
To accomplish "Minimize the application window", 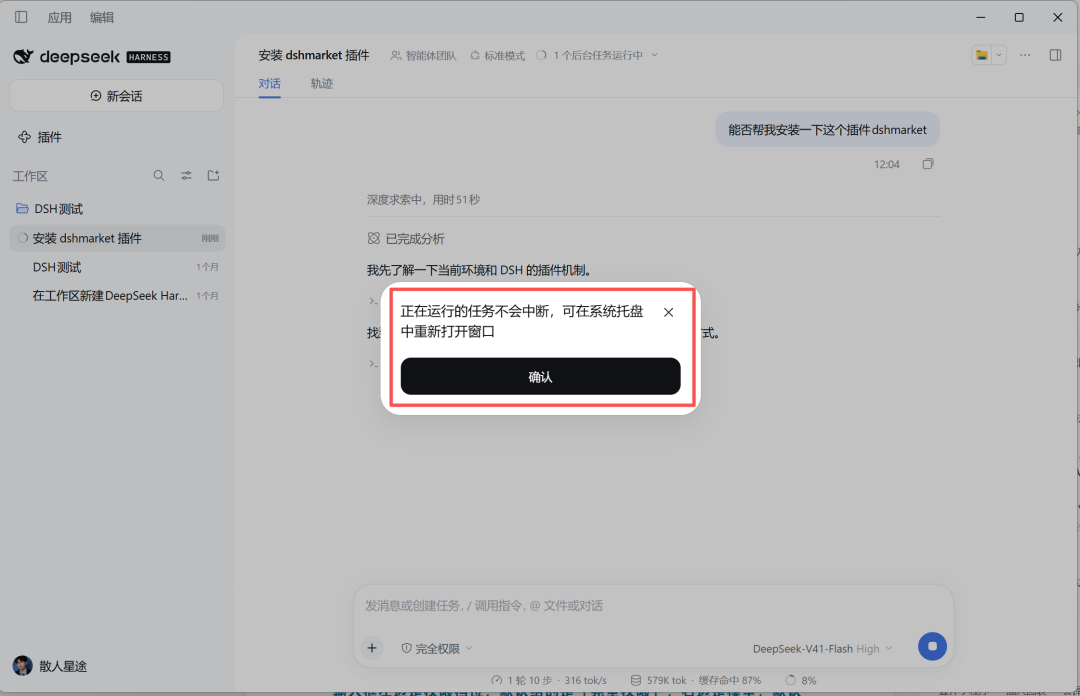I will click(981, 17).
